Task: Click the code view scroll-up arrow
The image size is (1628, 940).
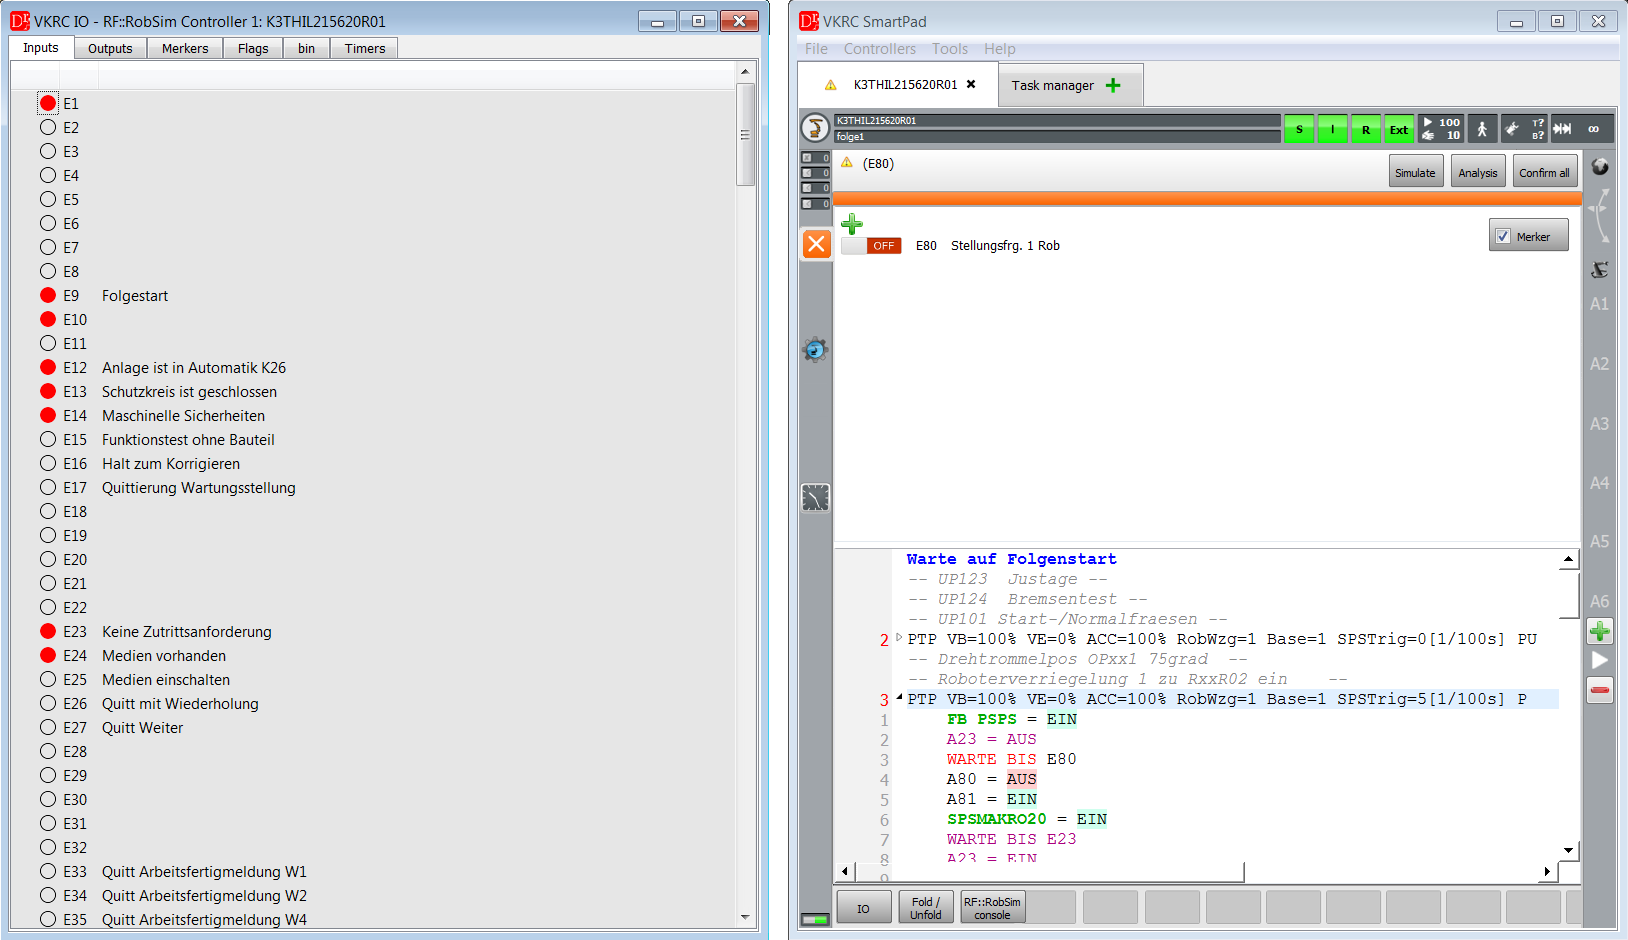Action: (x=1568, y=559)
